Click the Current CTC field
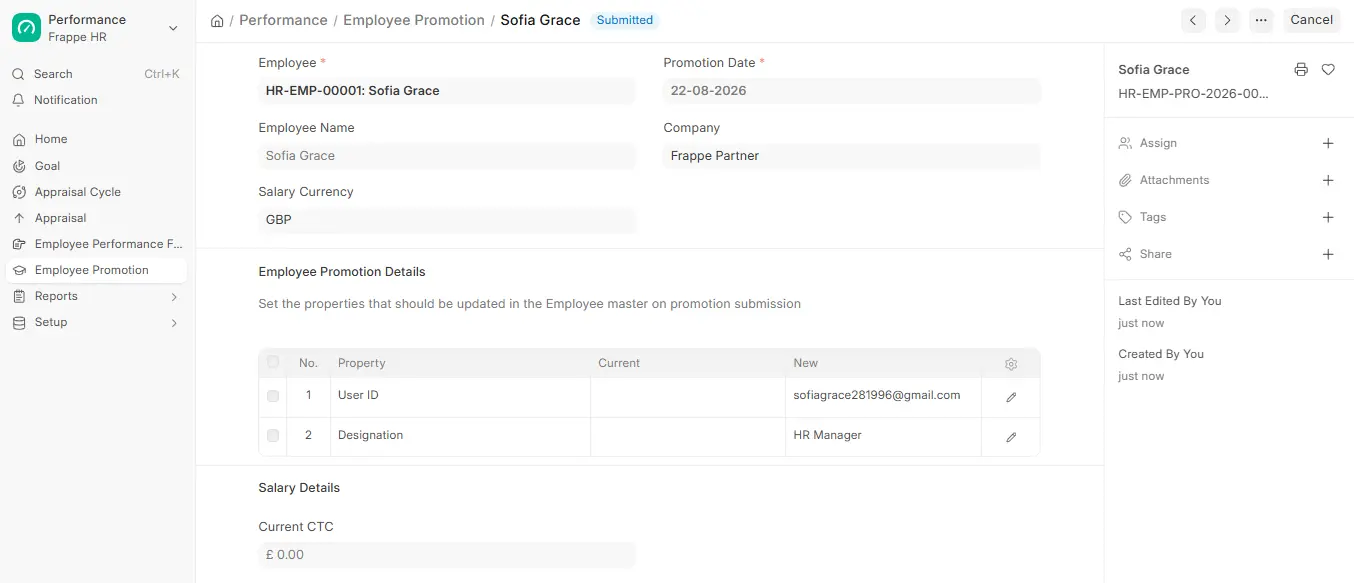This screenshot has height=583, width=1354. pyautogui.click(x=447, y=555)
